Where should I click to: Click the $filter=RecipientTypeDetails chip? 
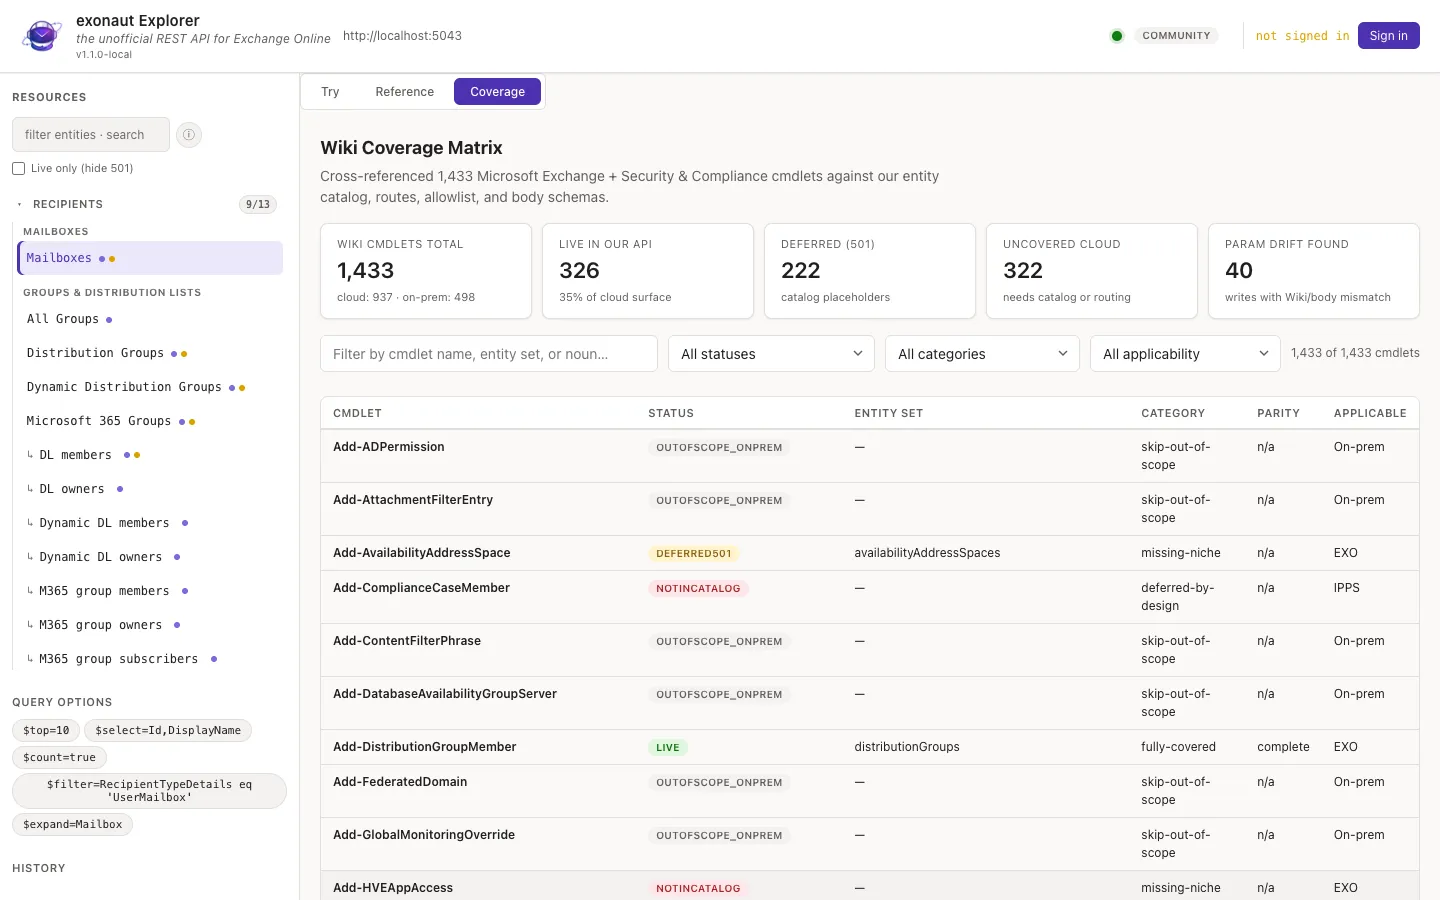[149, 791]
